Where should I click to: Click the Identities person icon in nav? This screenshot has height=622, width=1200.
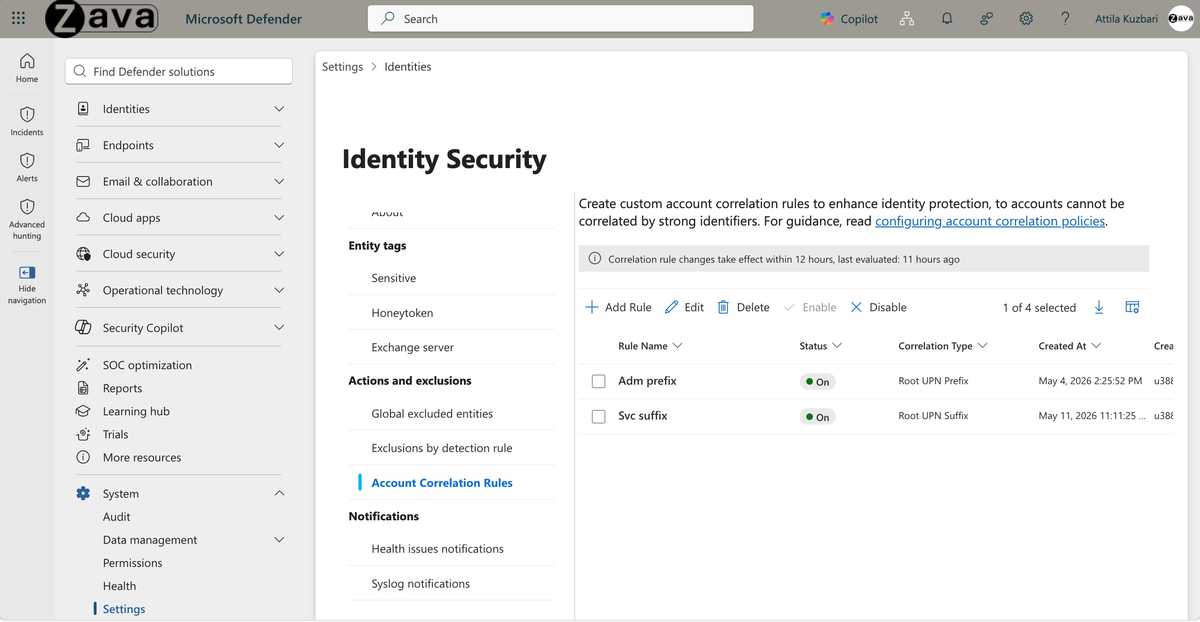pyautogui.click(x=84, y=109)
